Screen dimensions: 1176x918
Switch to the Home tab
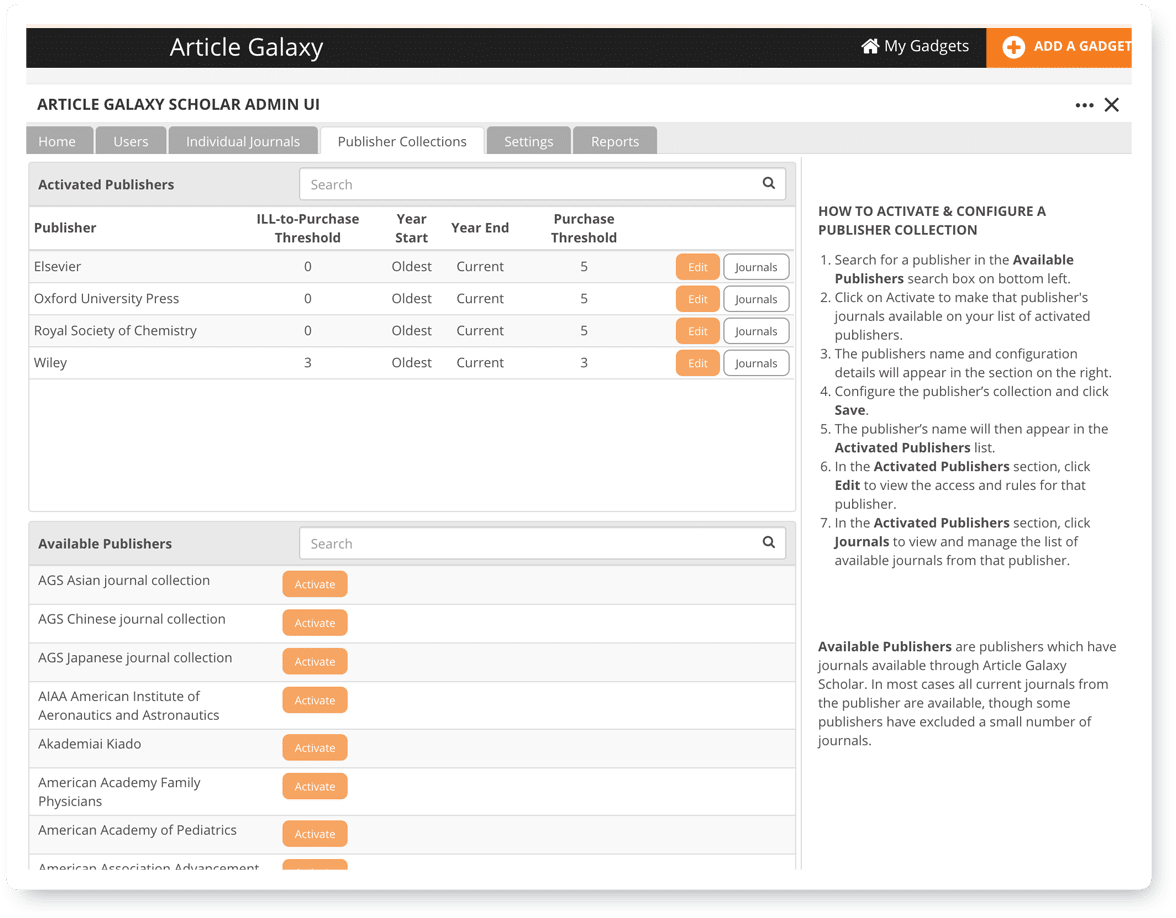point(57,141)
